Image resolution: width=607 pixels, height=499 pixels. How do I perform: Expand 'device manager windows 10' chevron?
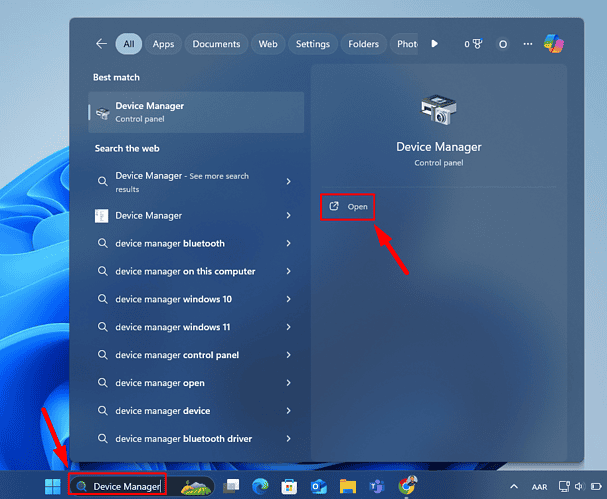point(288,299)
